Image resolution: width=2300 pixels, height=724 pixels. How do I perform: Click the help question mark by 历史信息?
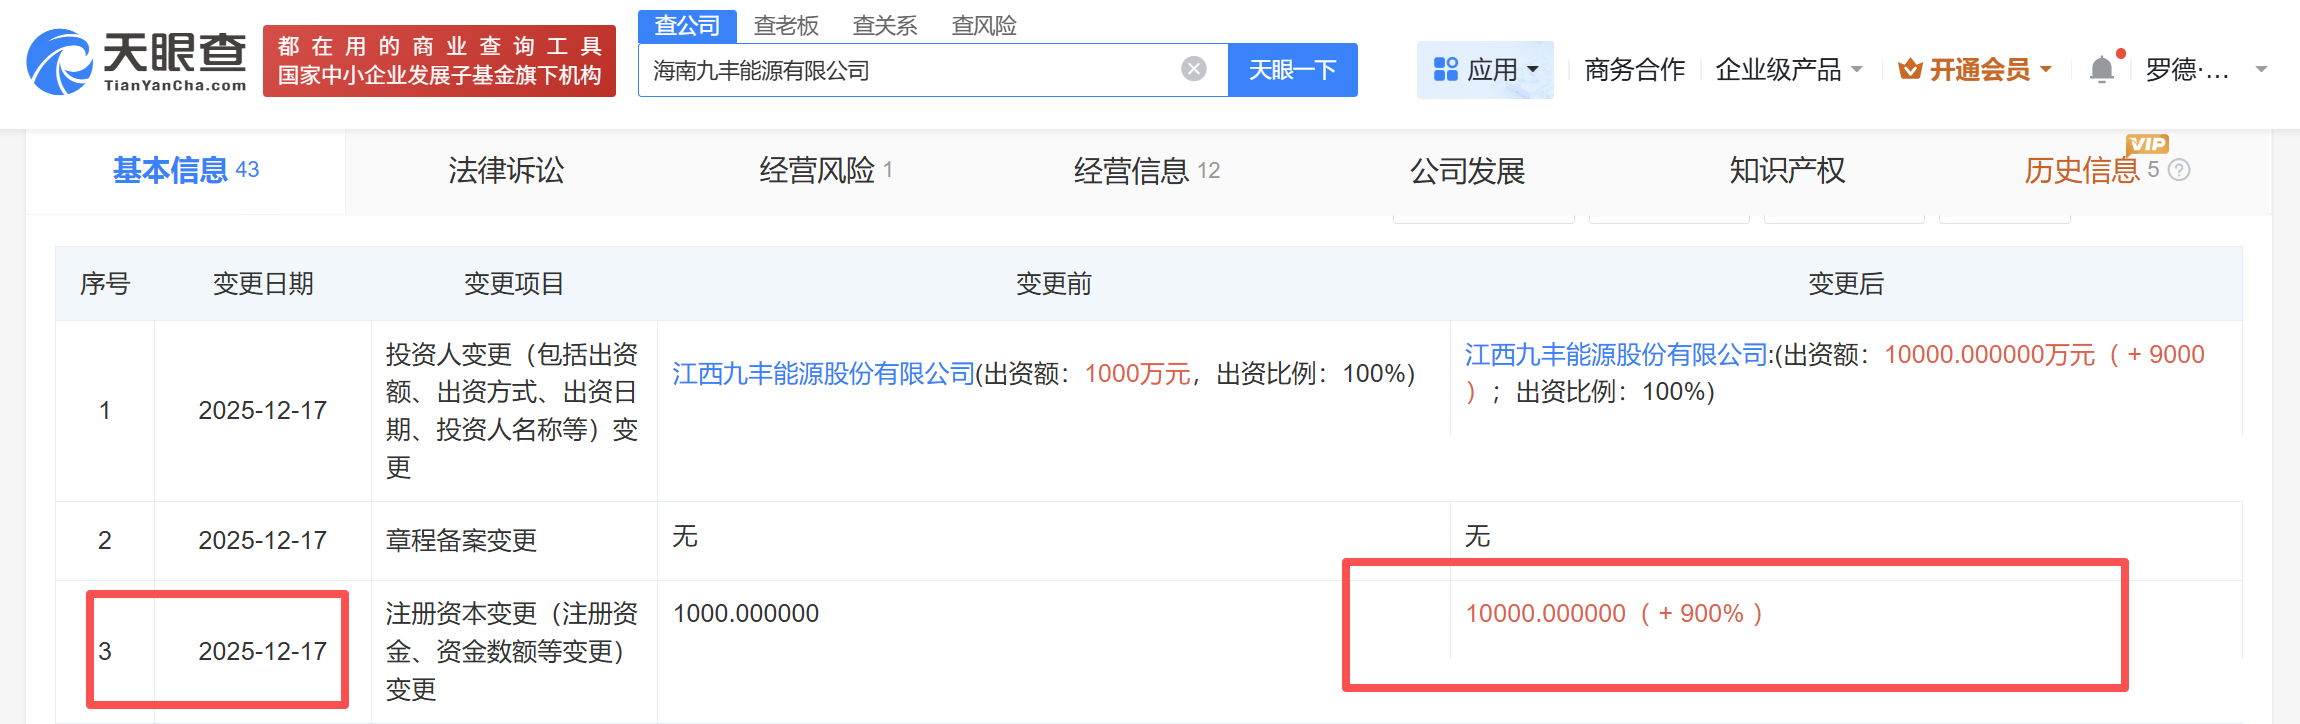point(2179,170)
